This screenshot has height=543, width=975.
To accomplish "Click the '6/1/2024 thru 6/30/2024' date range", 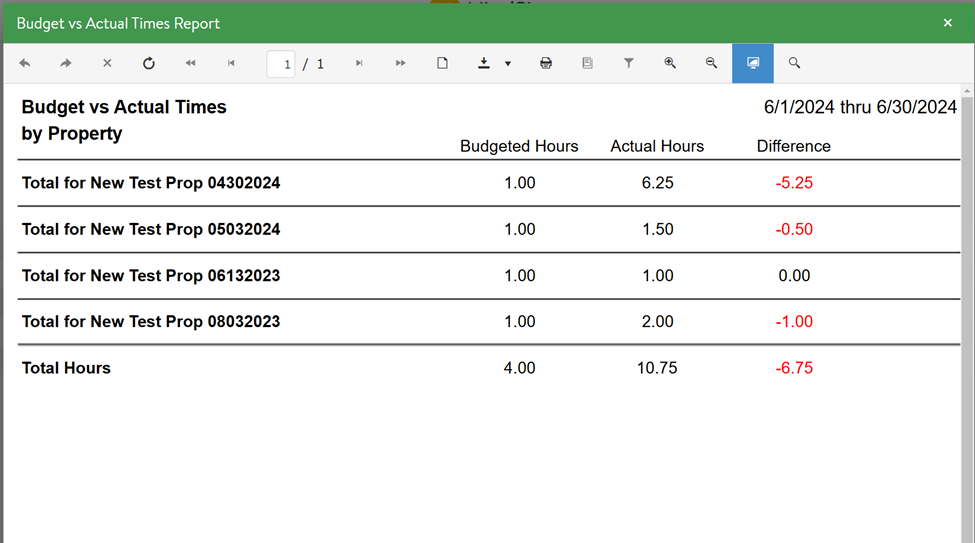I will point(860,107).
